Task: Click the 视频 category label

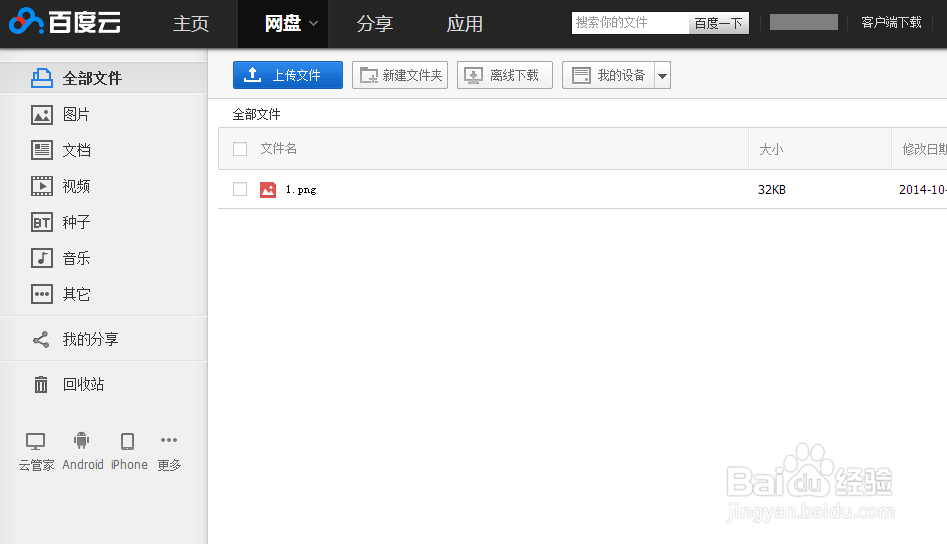Action: tap(76, 186)
